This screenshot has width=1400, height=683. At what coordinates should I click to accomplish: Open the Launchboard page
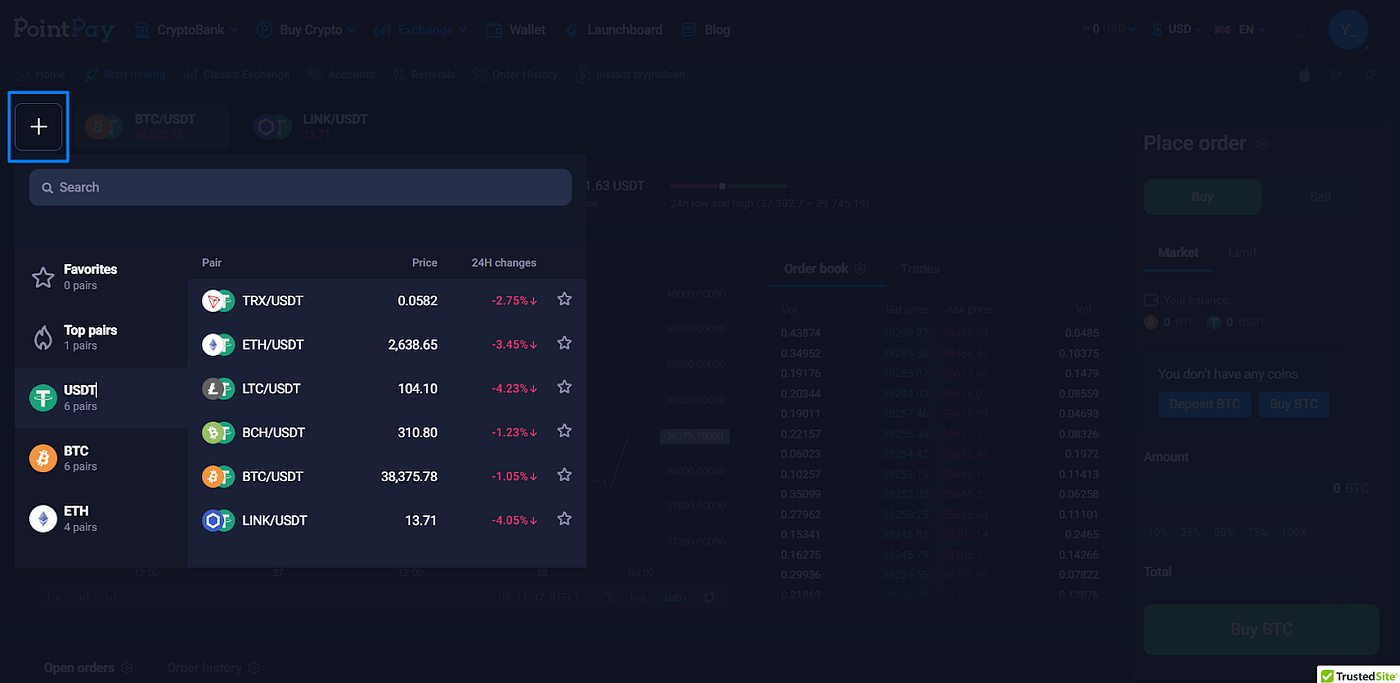tap(613, 30)
